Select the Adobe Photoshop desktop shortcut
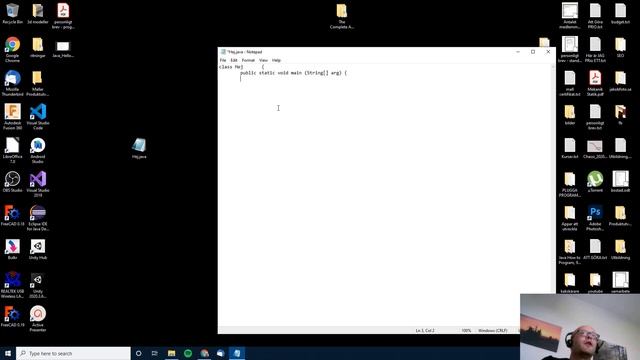This screenshot has height=360, width=640. point(595,218)
